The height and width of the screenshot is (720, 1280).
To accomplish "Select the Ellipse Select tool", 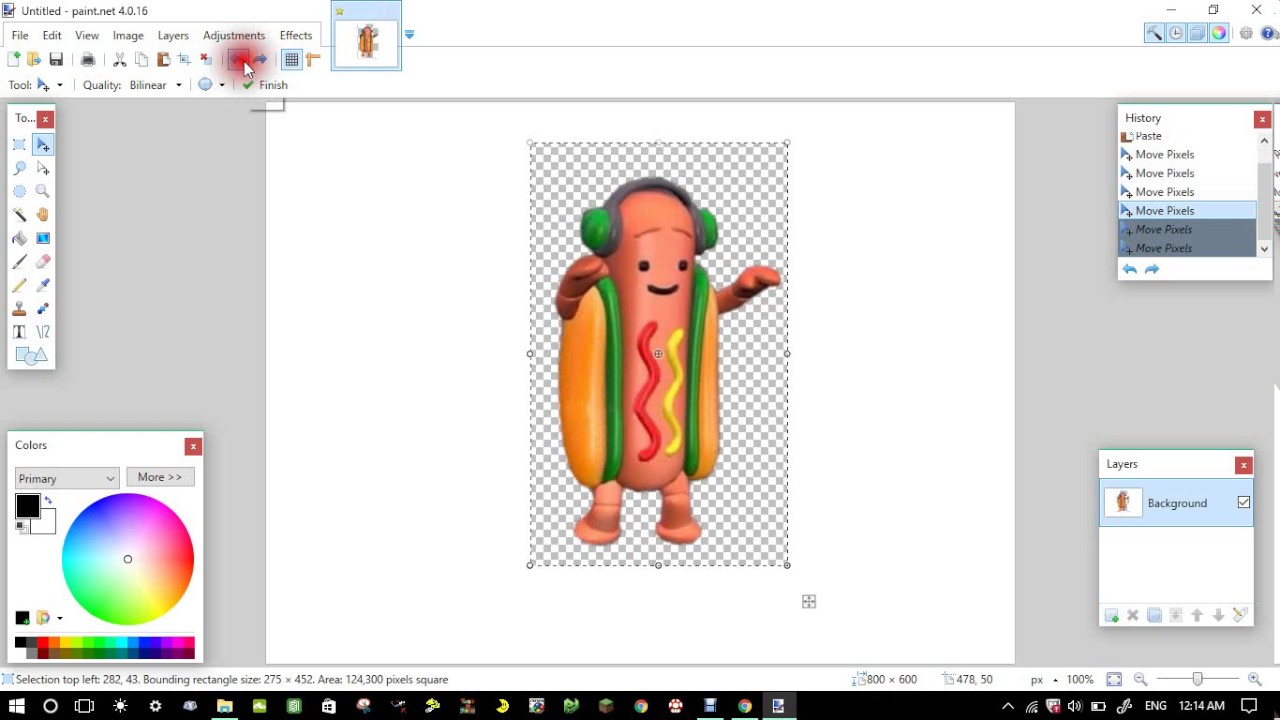I will tap(19, 191).
